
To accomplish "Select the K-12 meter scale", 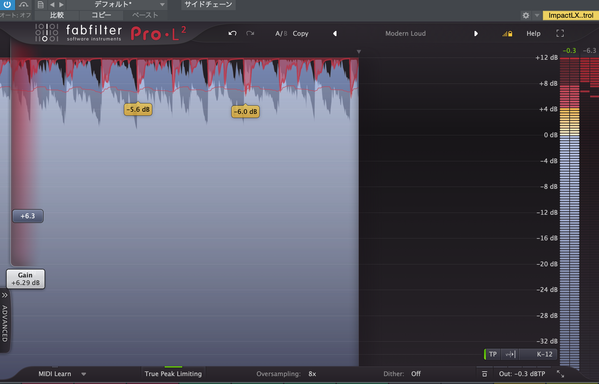I will tap(544, 354).
